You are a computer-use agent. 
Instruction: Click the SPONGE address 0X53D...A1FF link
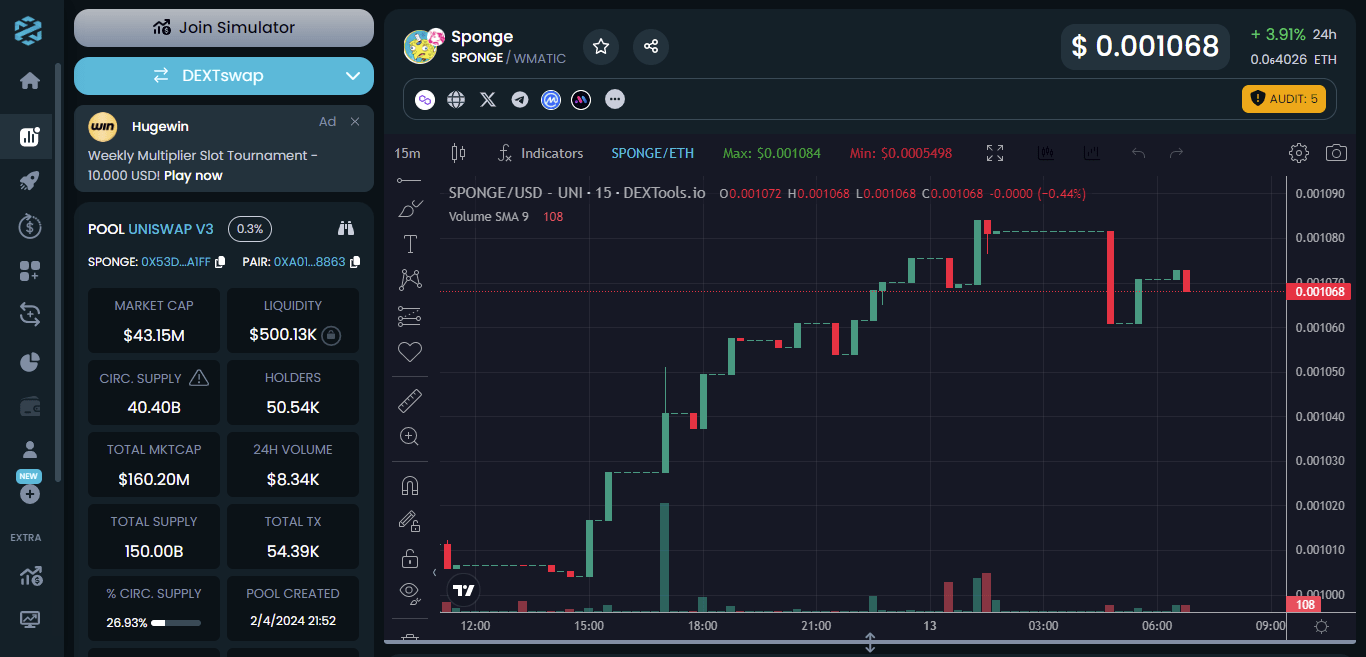coord(176,262)
